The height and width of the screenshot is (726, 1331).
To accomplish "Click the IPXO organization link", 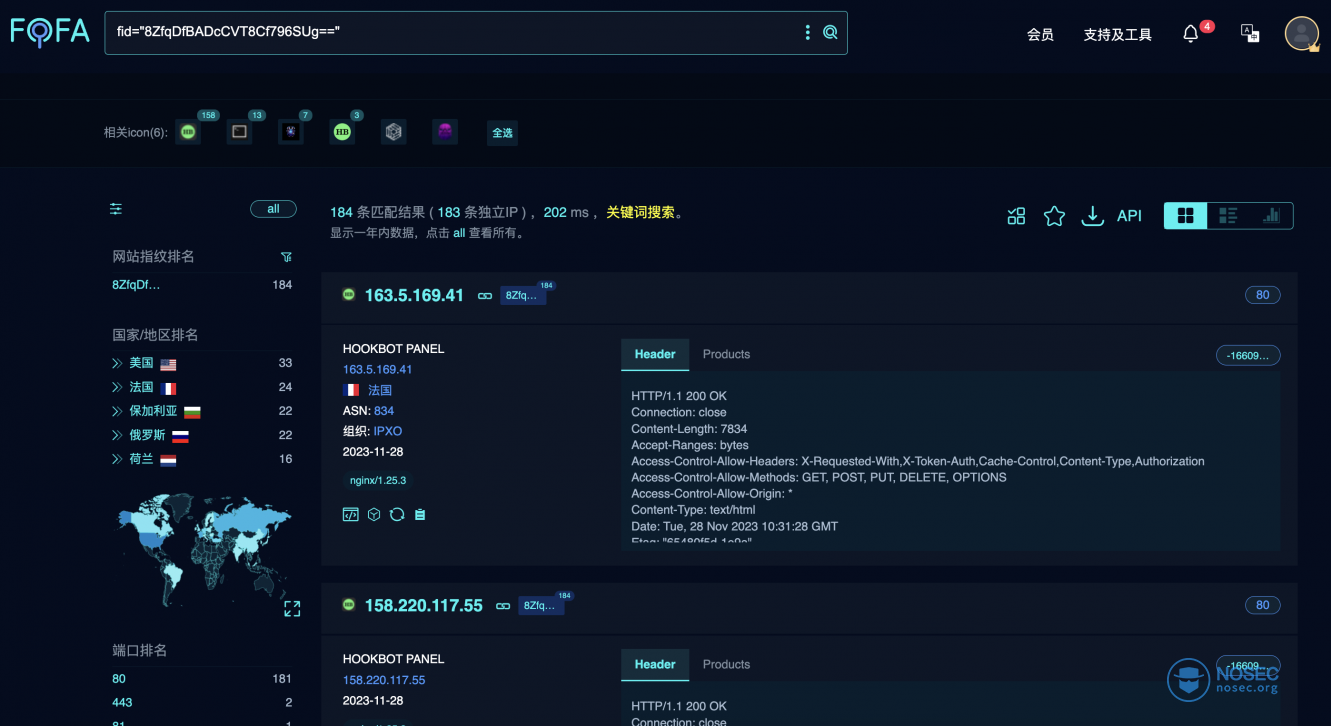I will (388, 431).
